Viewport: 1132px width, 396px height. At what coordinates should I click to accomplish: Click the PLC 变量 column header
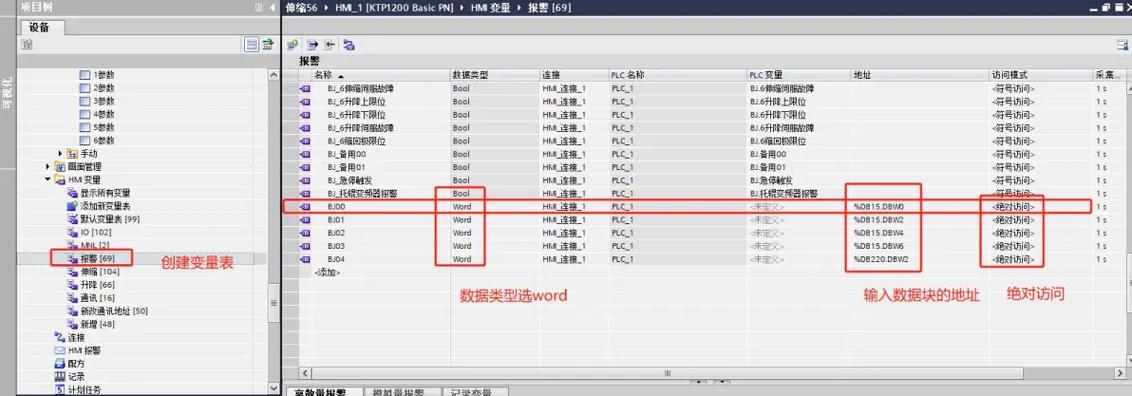point(798,75)
